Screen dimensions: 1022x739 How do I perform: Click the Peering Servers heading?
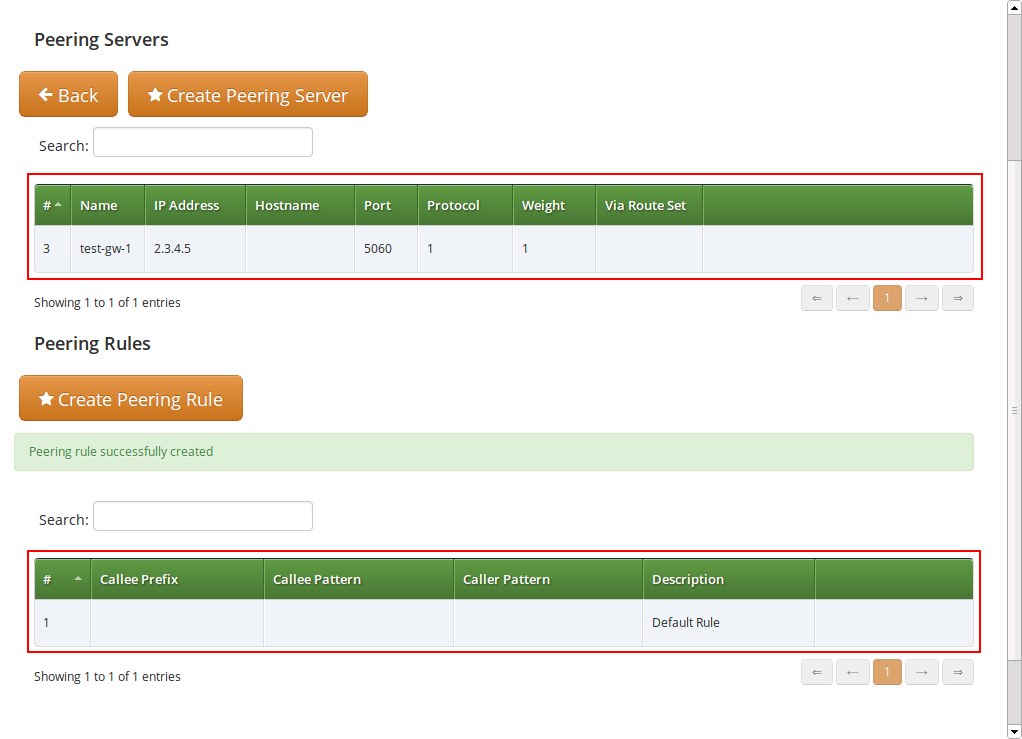click(101, 40)
